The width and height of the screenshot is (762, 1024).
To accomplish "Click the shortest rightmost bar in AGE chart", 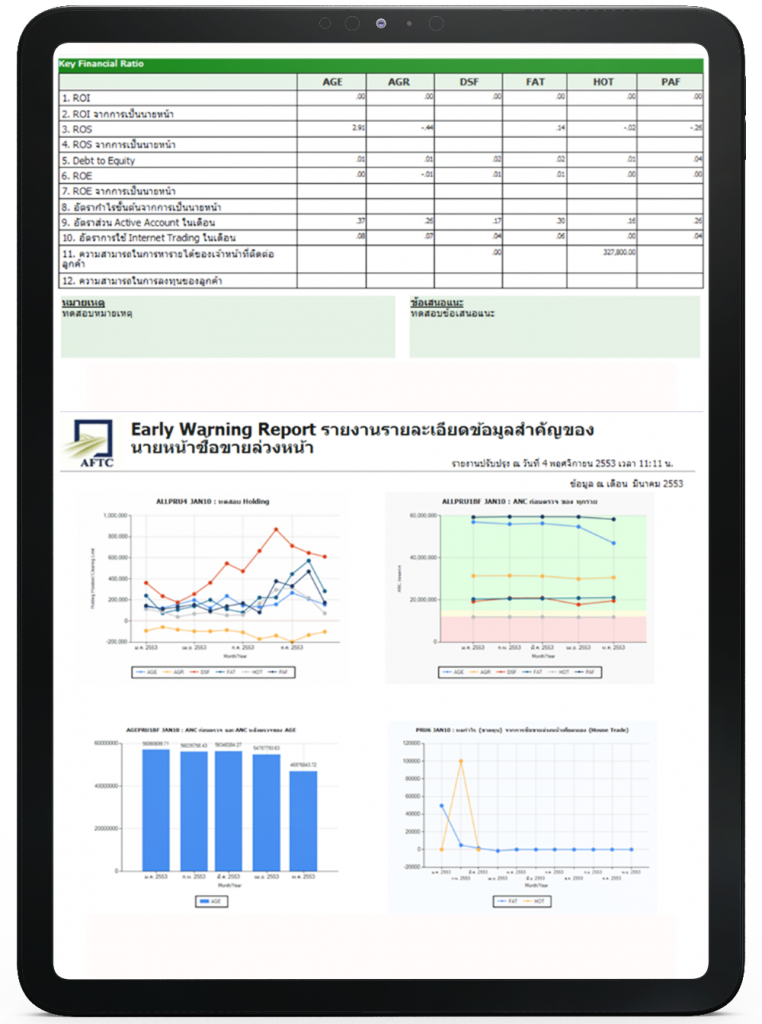I will coord(304,821).
